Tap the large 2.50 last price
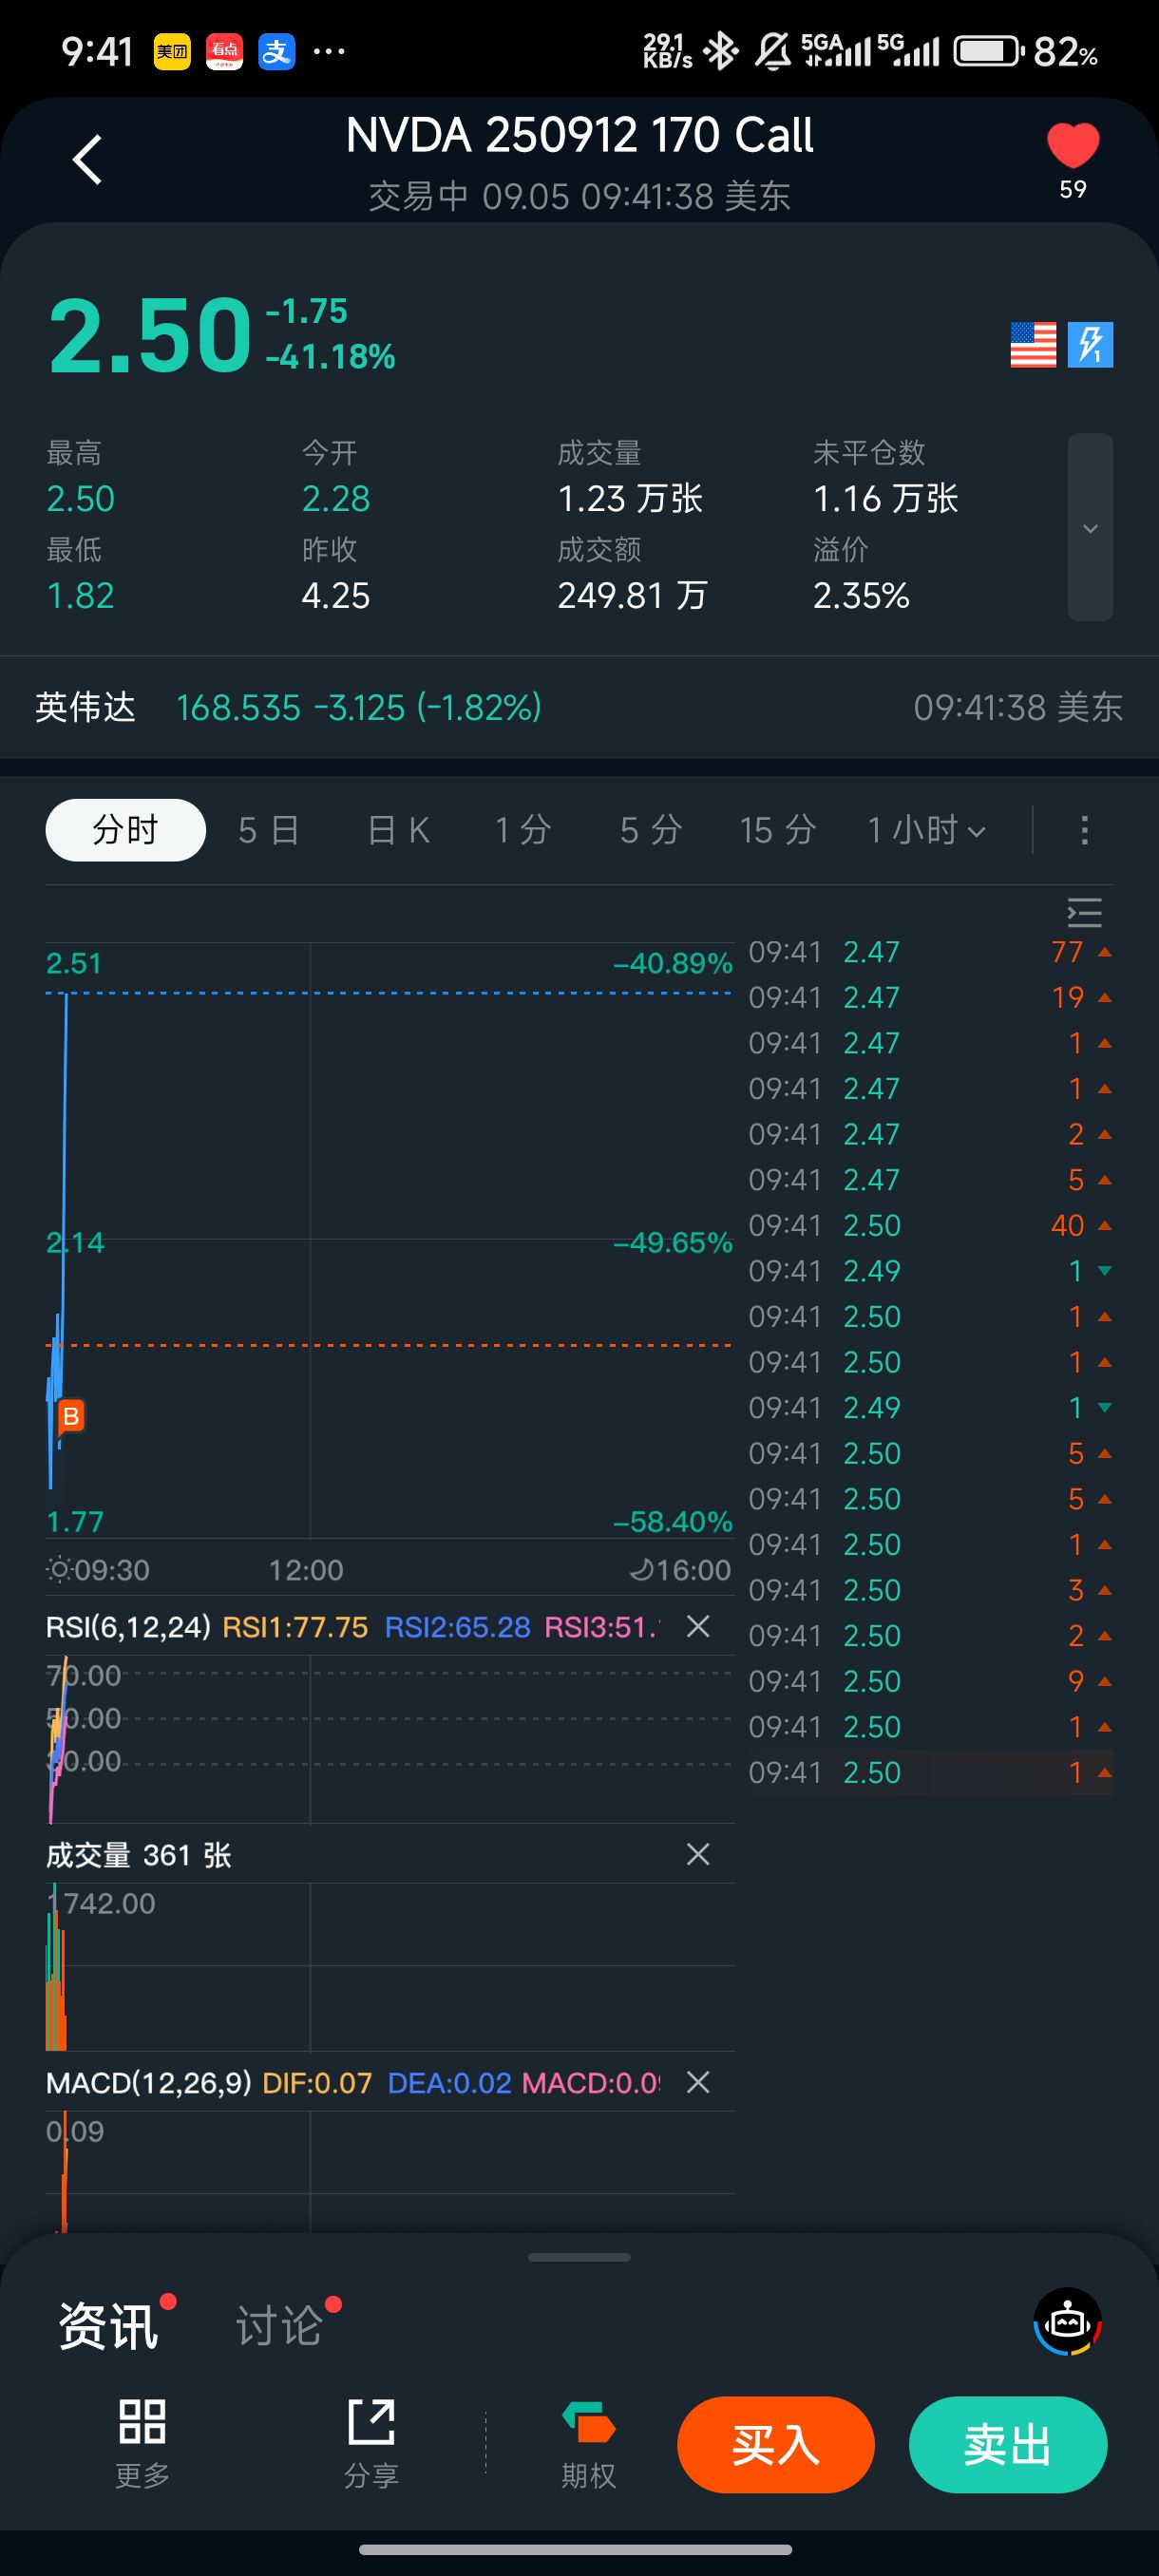This screenshot has width=1159, height=2576. (x=150, y=336)
